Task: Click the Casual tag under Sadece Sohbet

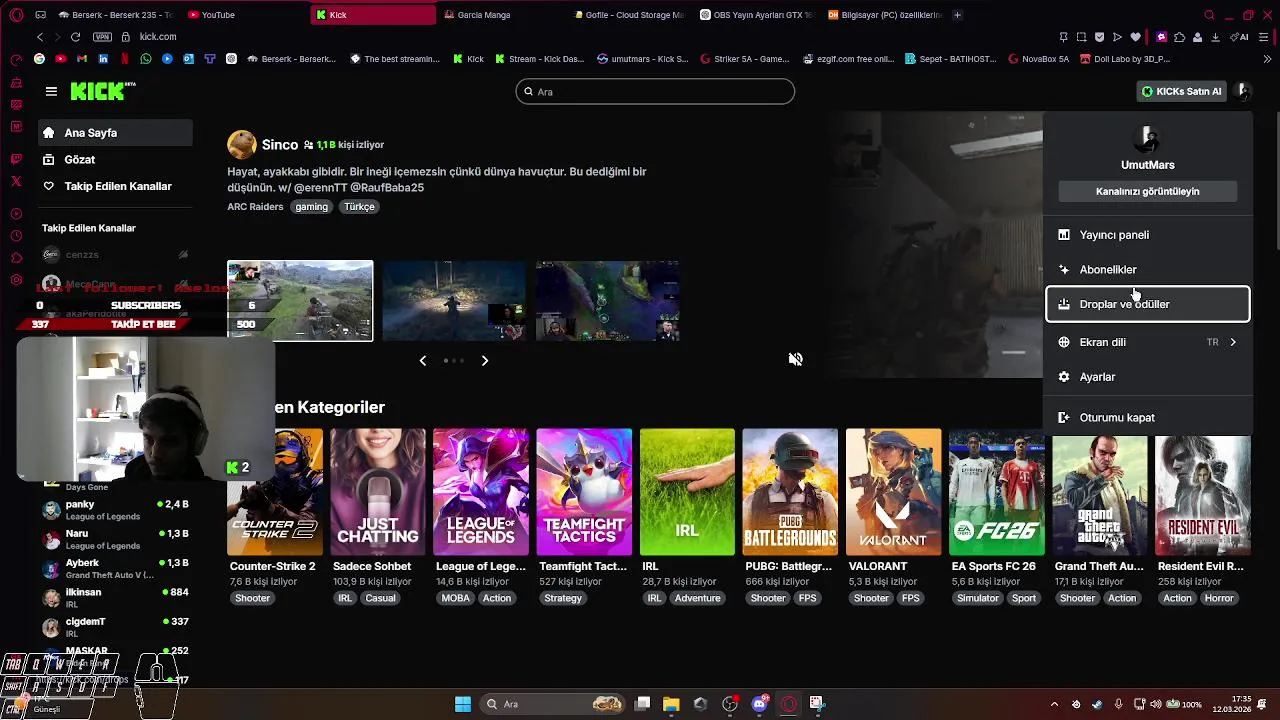Action: 380,598
